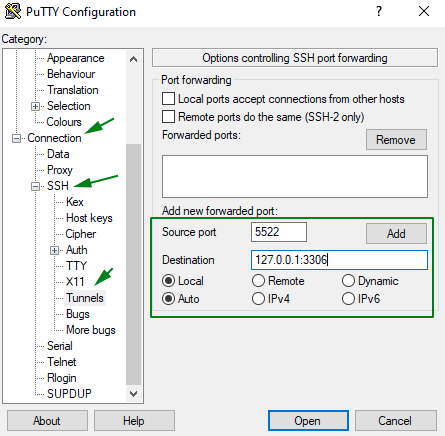The image size is (445, 436).
Task: Click Add to add forwarded port
Action: [396, 234]
